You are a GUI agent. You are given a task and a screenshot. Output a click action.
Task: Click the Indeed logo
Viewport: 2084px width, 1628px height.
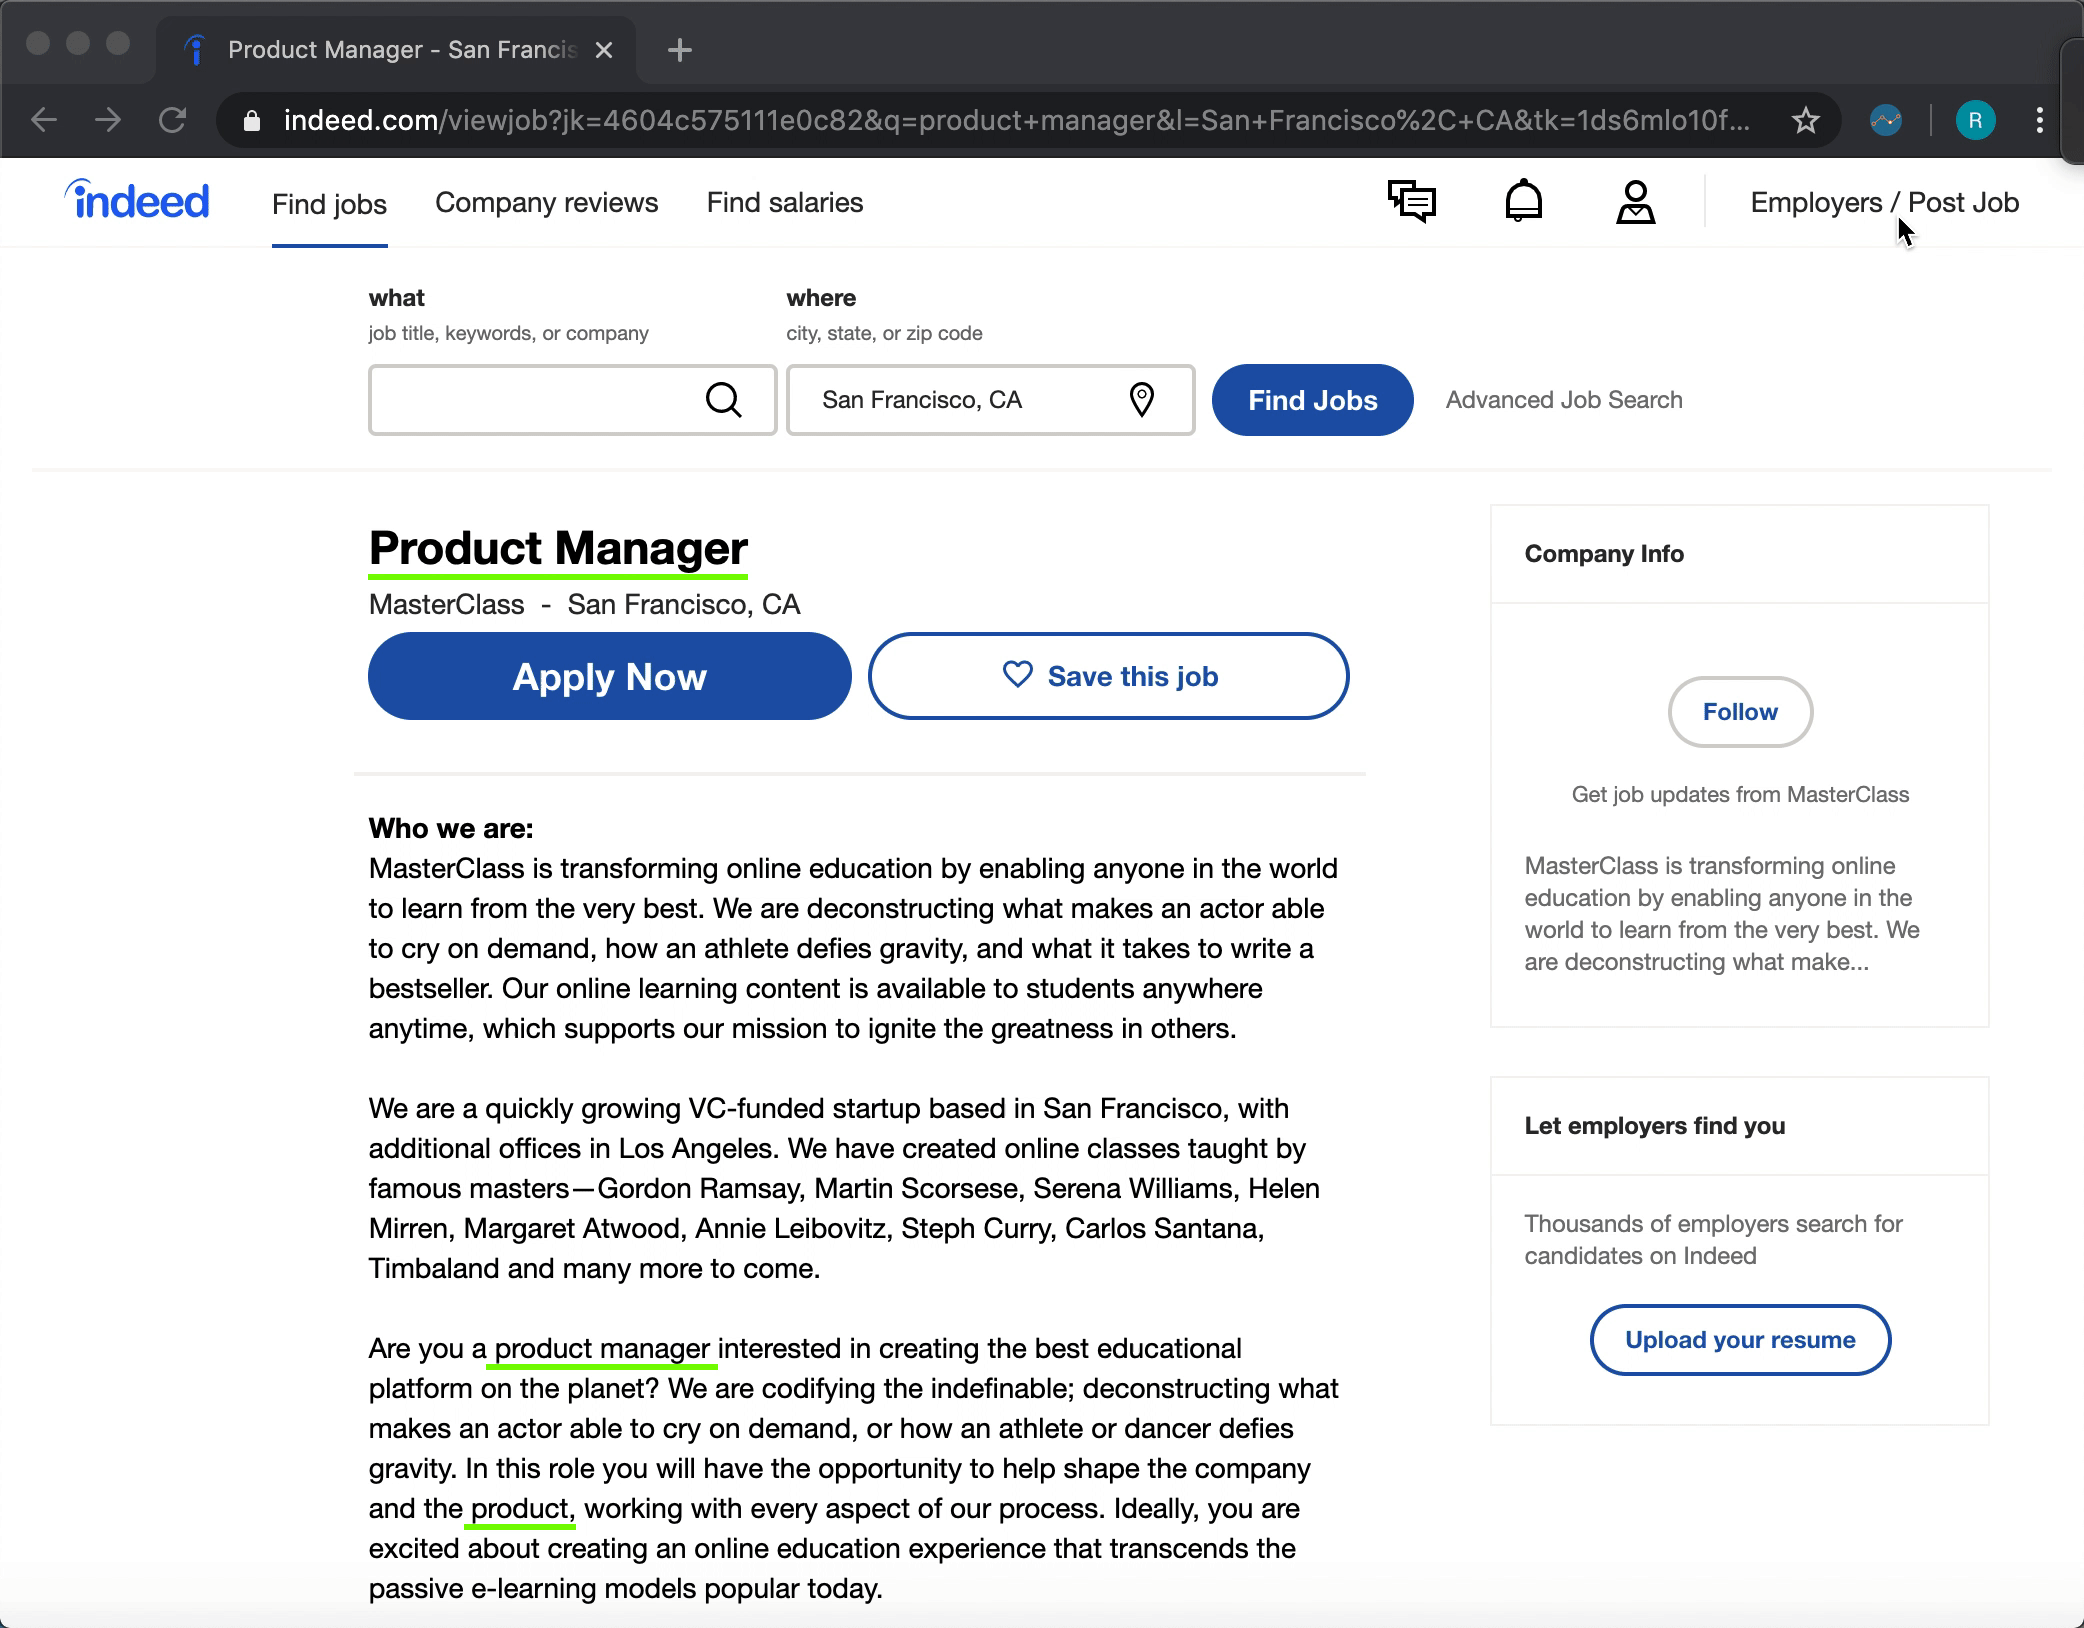point(137,199)
